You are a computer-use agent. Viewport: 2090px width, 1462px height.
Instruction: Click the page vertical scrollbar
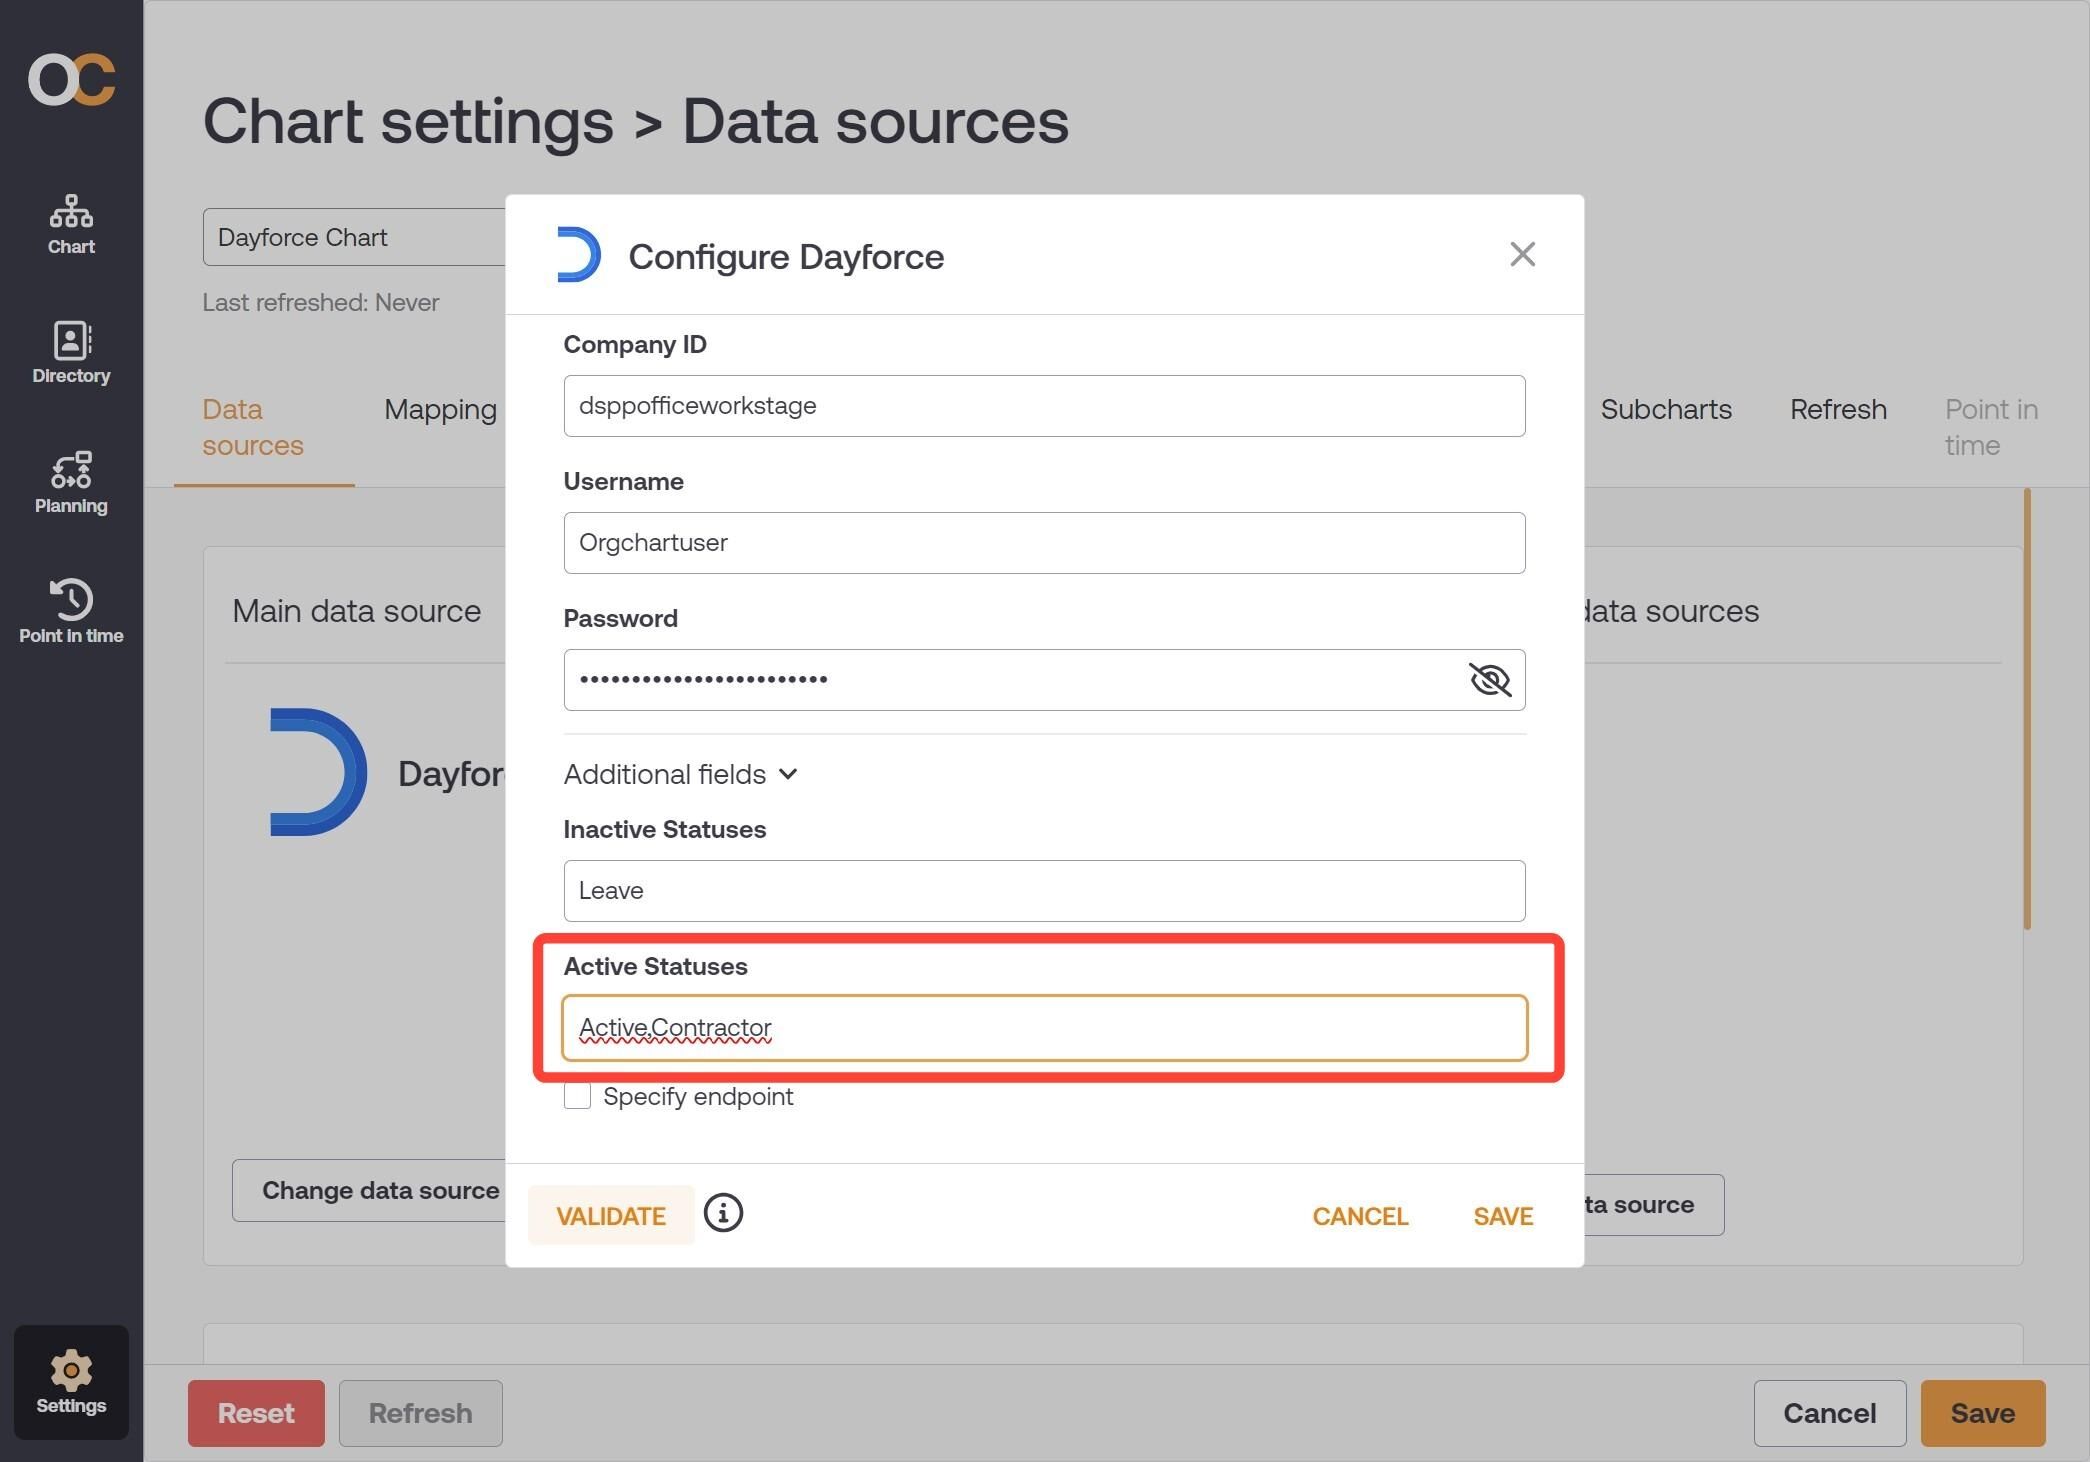(x=2027, y=709)
